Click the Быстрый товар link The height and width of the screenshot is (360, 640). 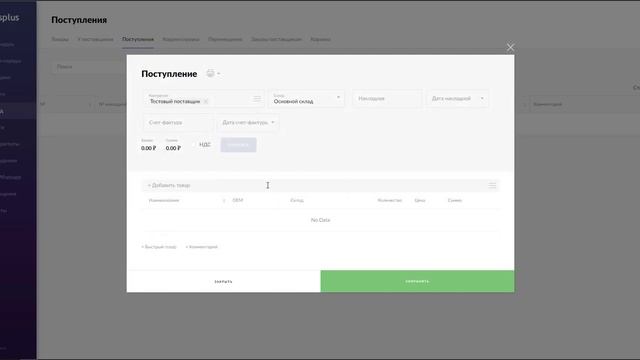[x=159, y=247]
